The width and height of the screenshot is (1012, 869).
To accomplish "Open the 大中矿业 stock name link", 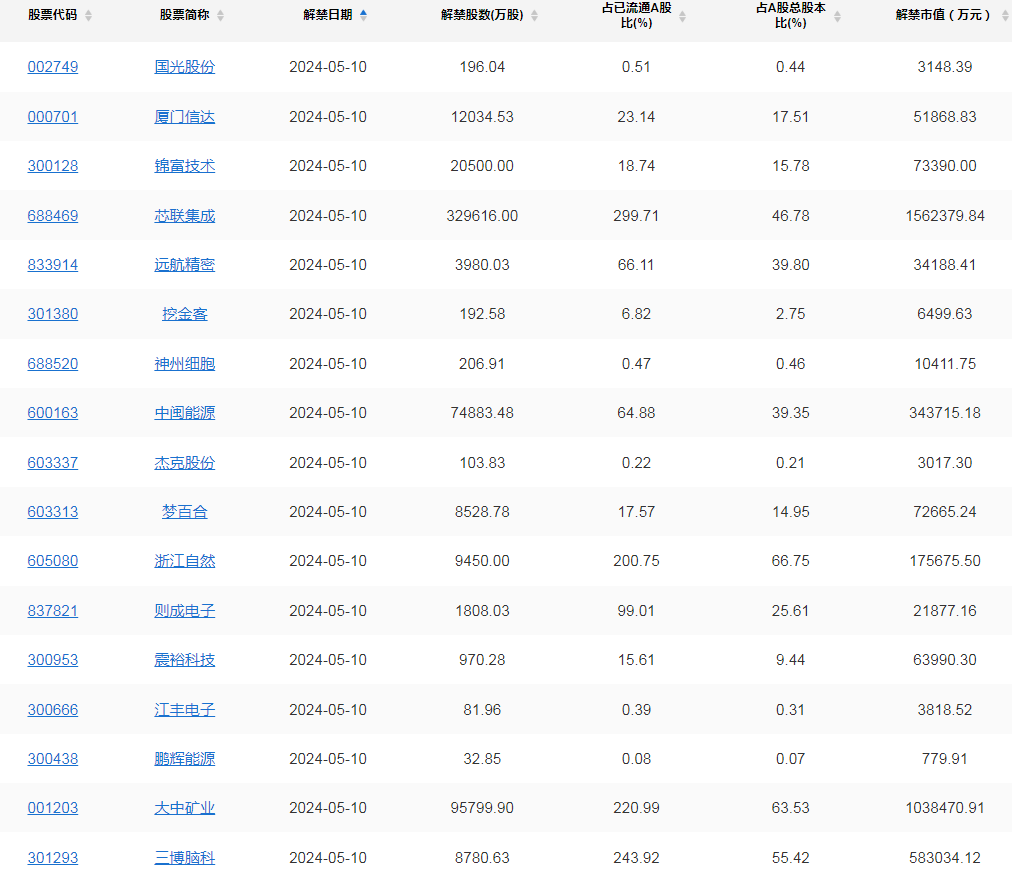I will [x=185, y=808].
